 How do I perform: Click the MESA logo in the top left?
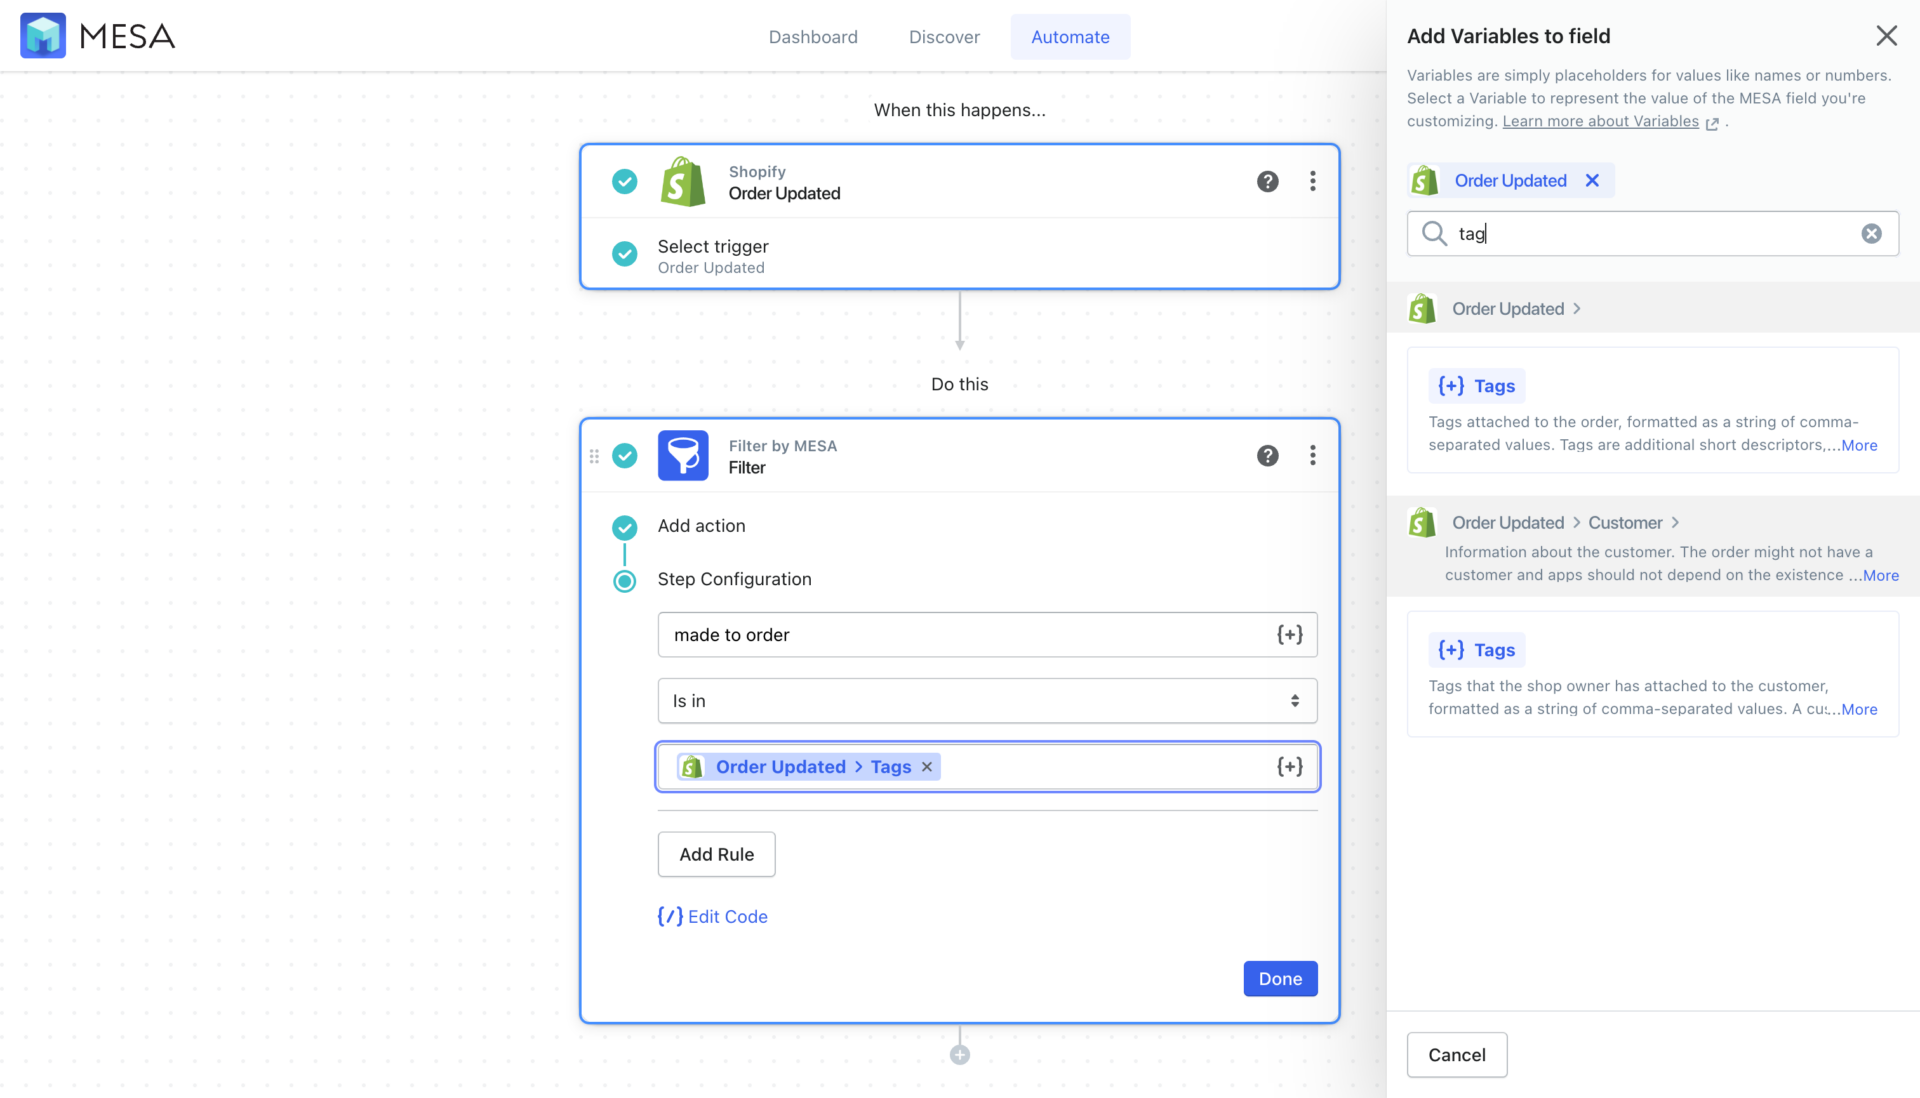(95, 35)
